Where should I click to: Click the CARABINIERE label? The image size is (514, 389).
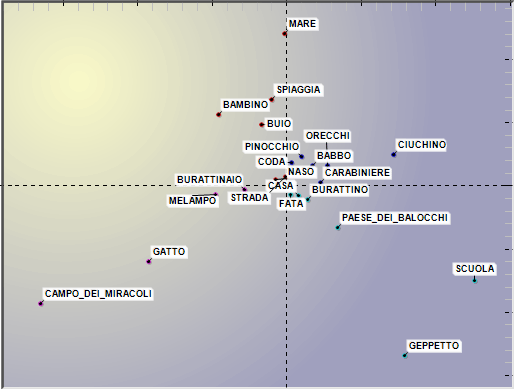(357, 173)
